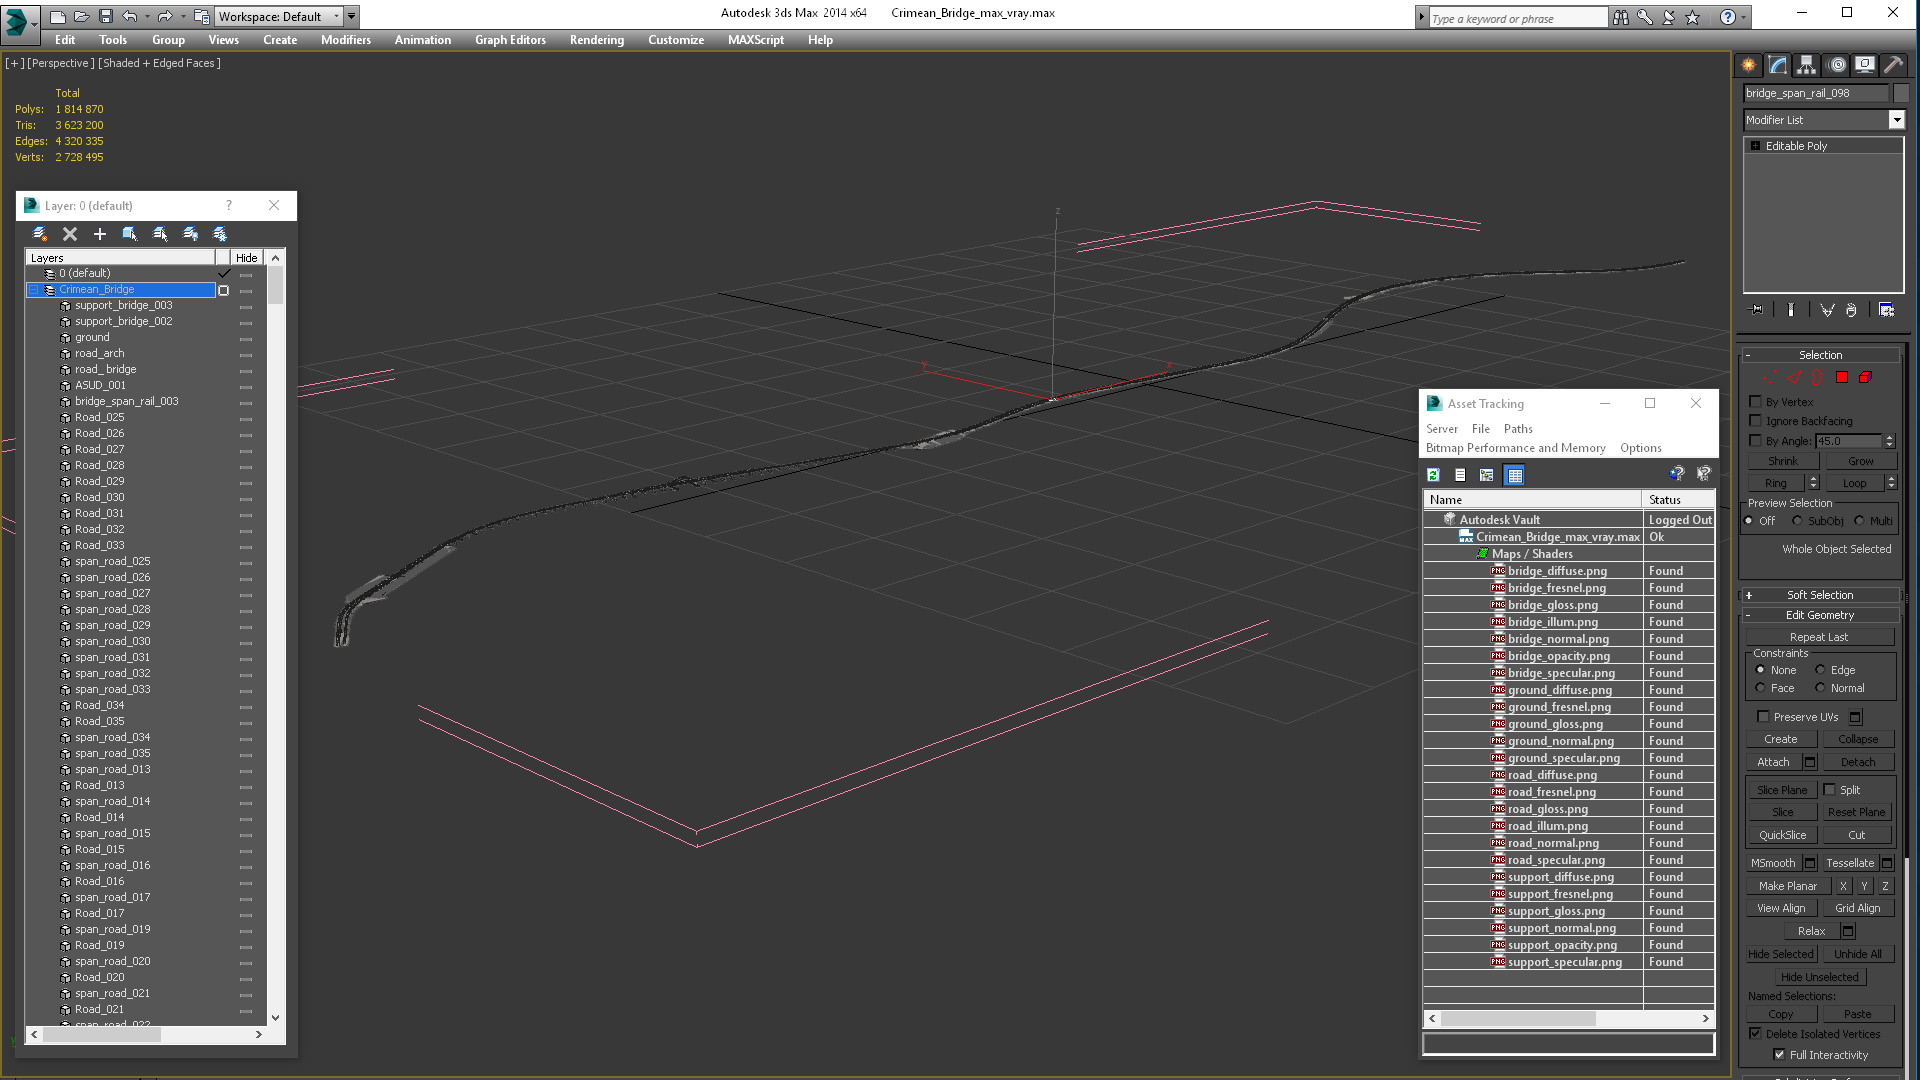The width and height of the screenshot is (1920, 1080).
Task: Click Select Highlighted Objects and Layers icon
Action: coord(130,234)
